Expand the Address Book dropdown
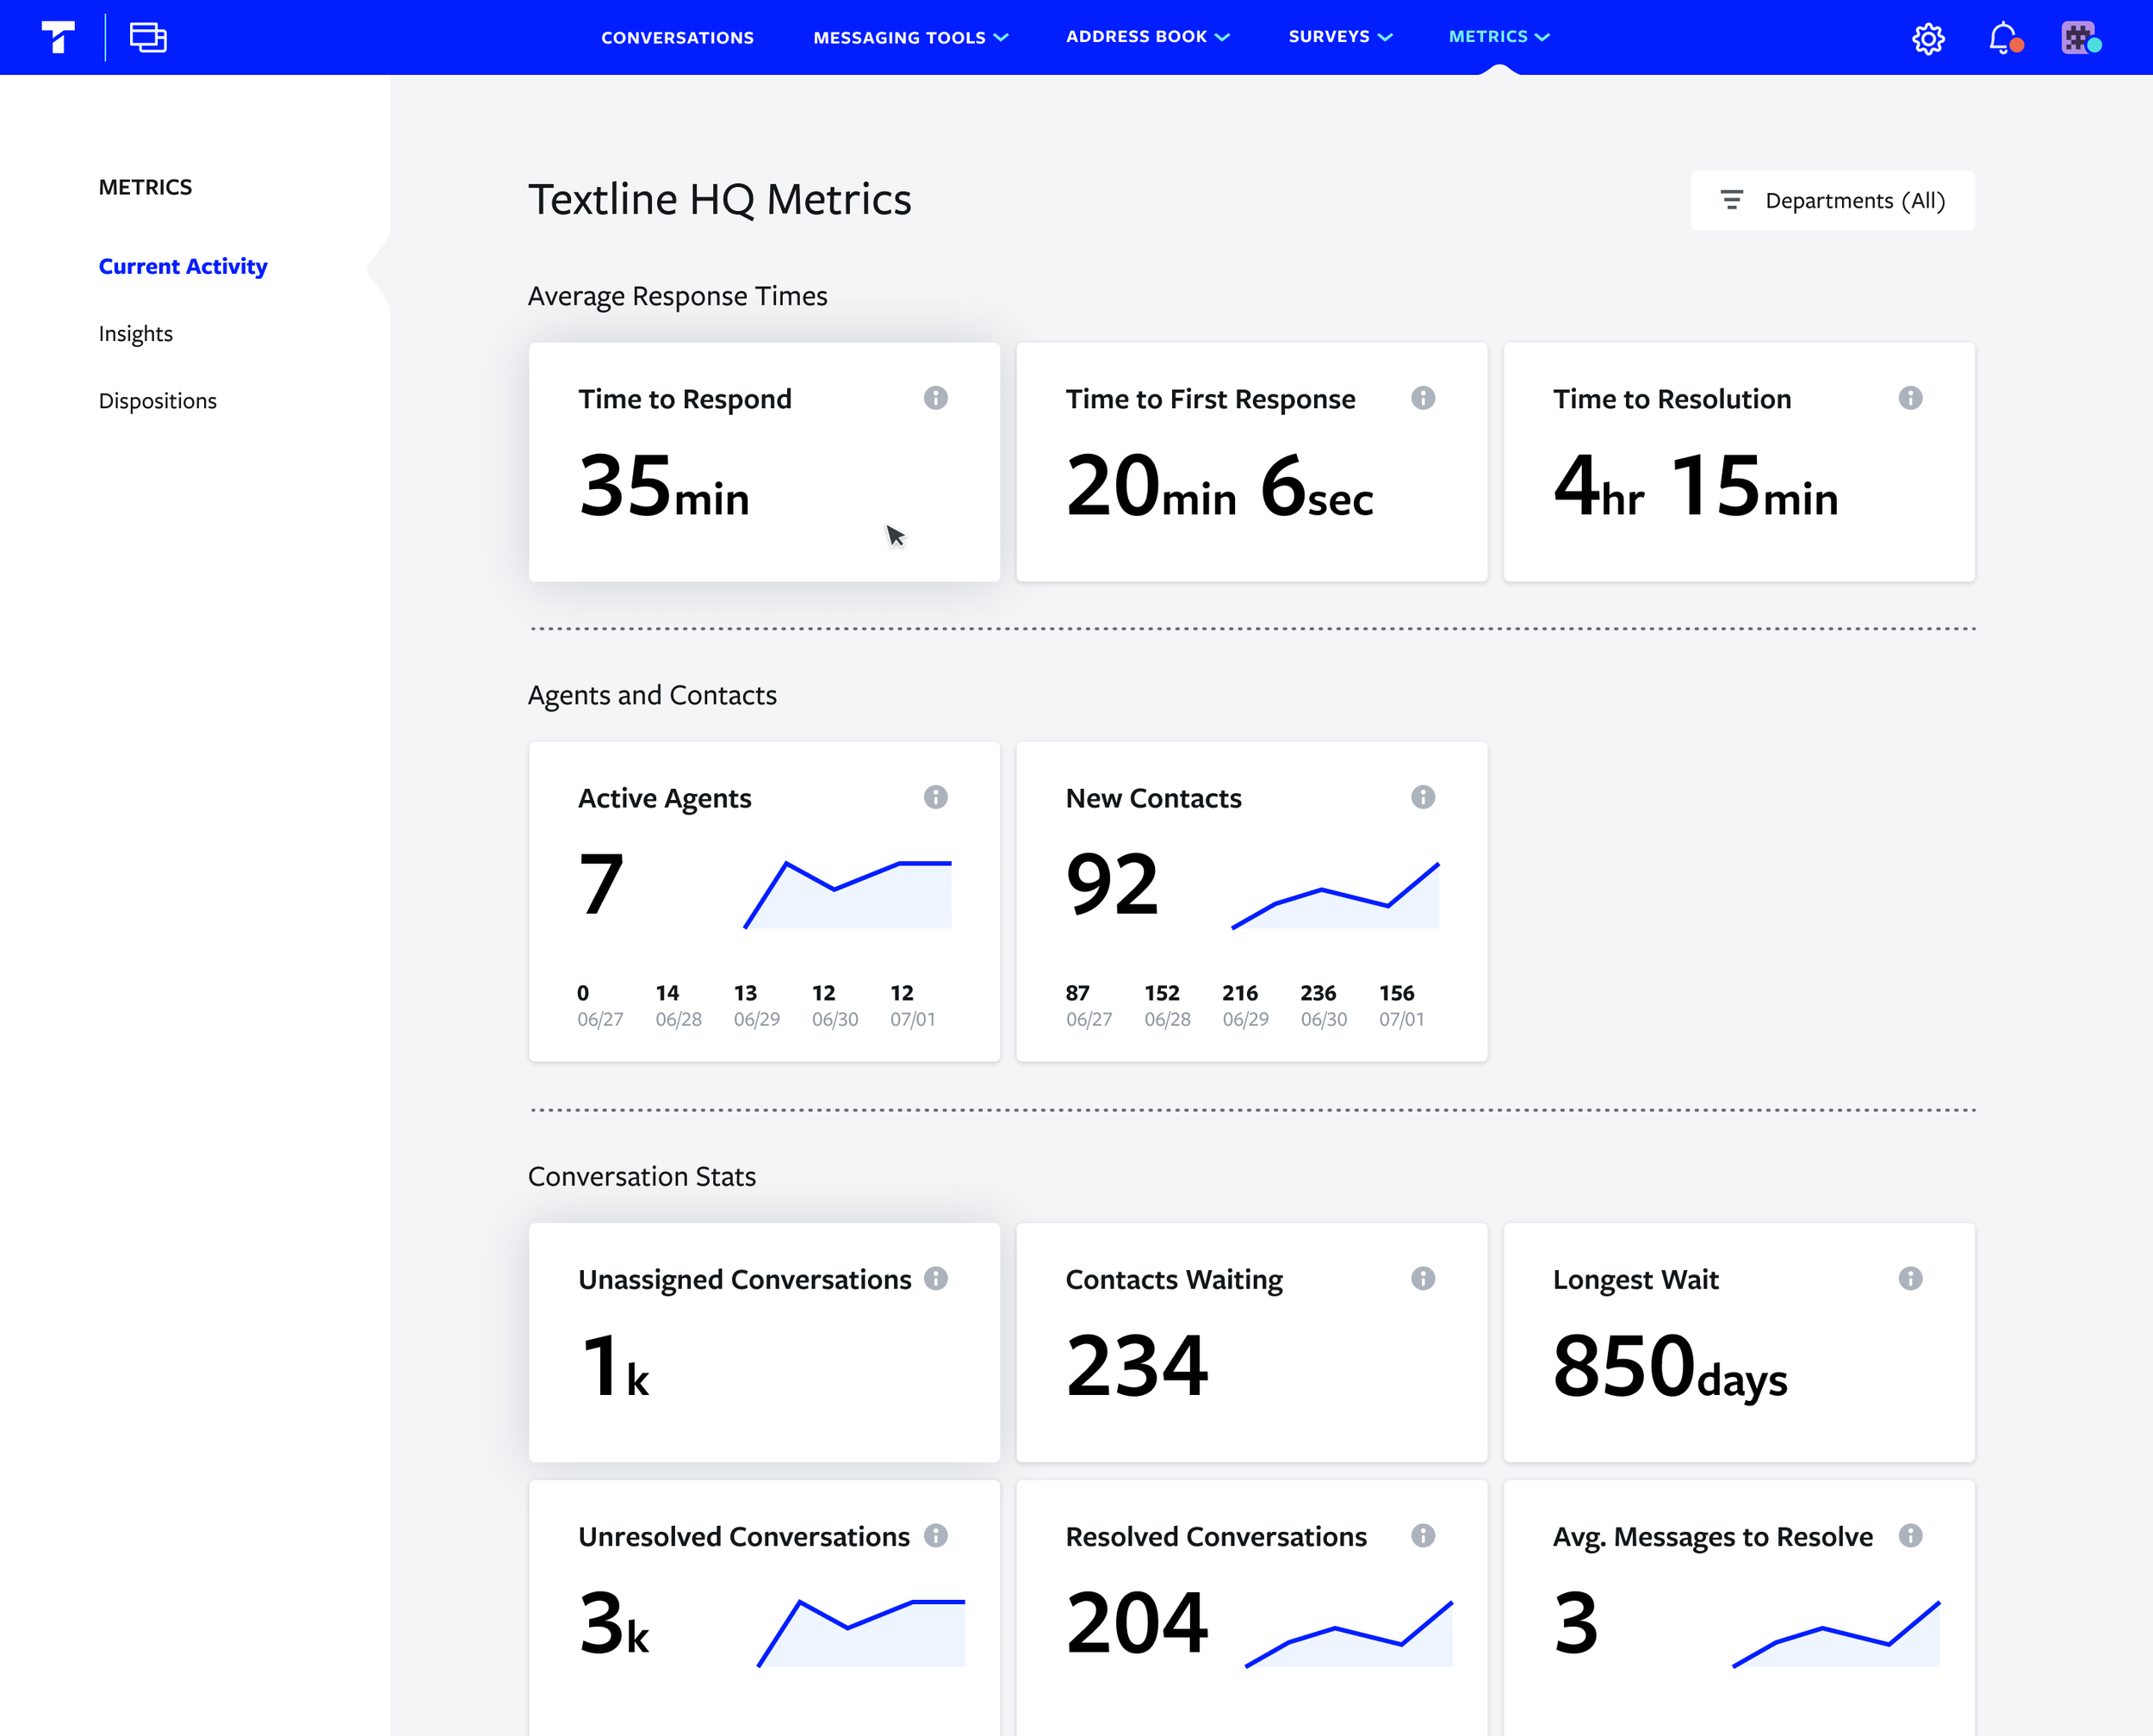 point(1147,37)
